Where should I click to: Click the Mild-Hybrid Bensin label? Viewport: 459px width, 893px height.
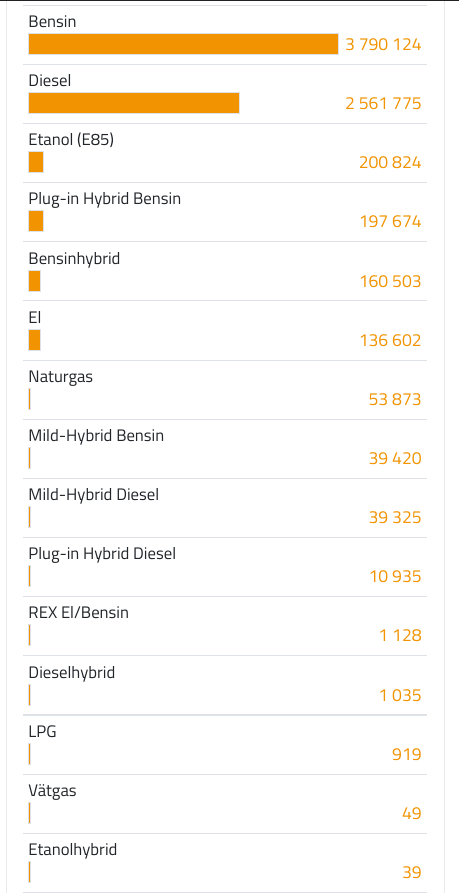pyautogui.click(x=96, y=436)
